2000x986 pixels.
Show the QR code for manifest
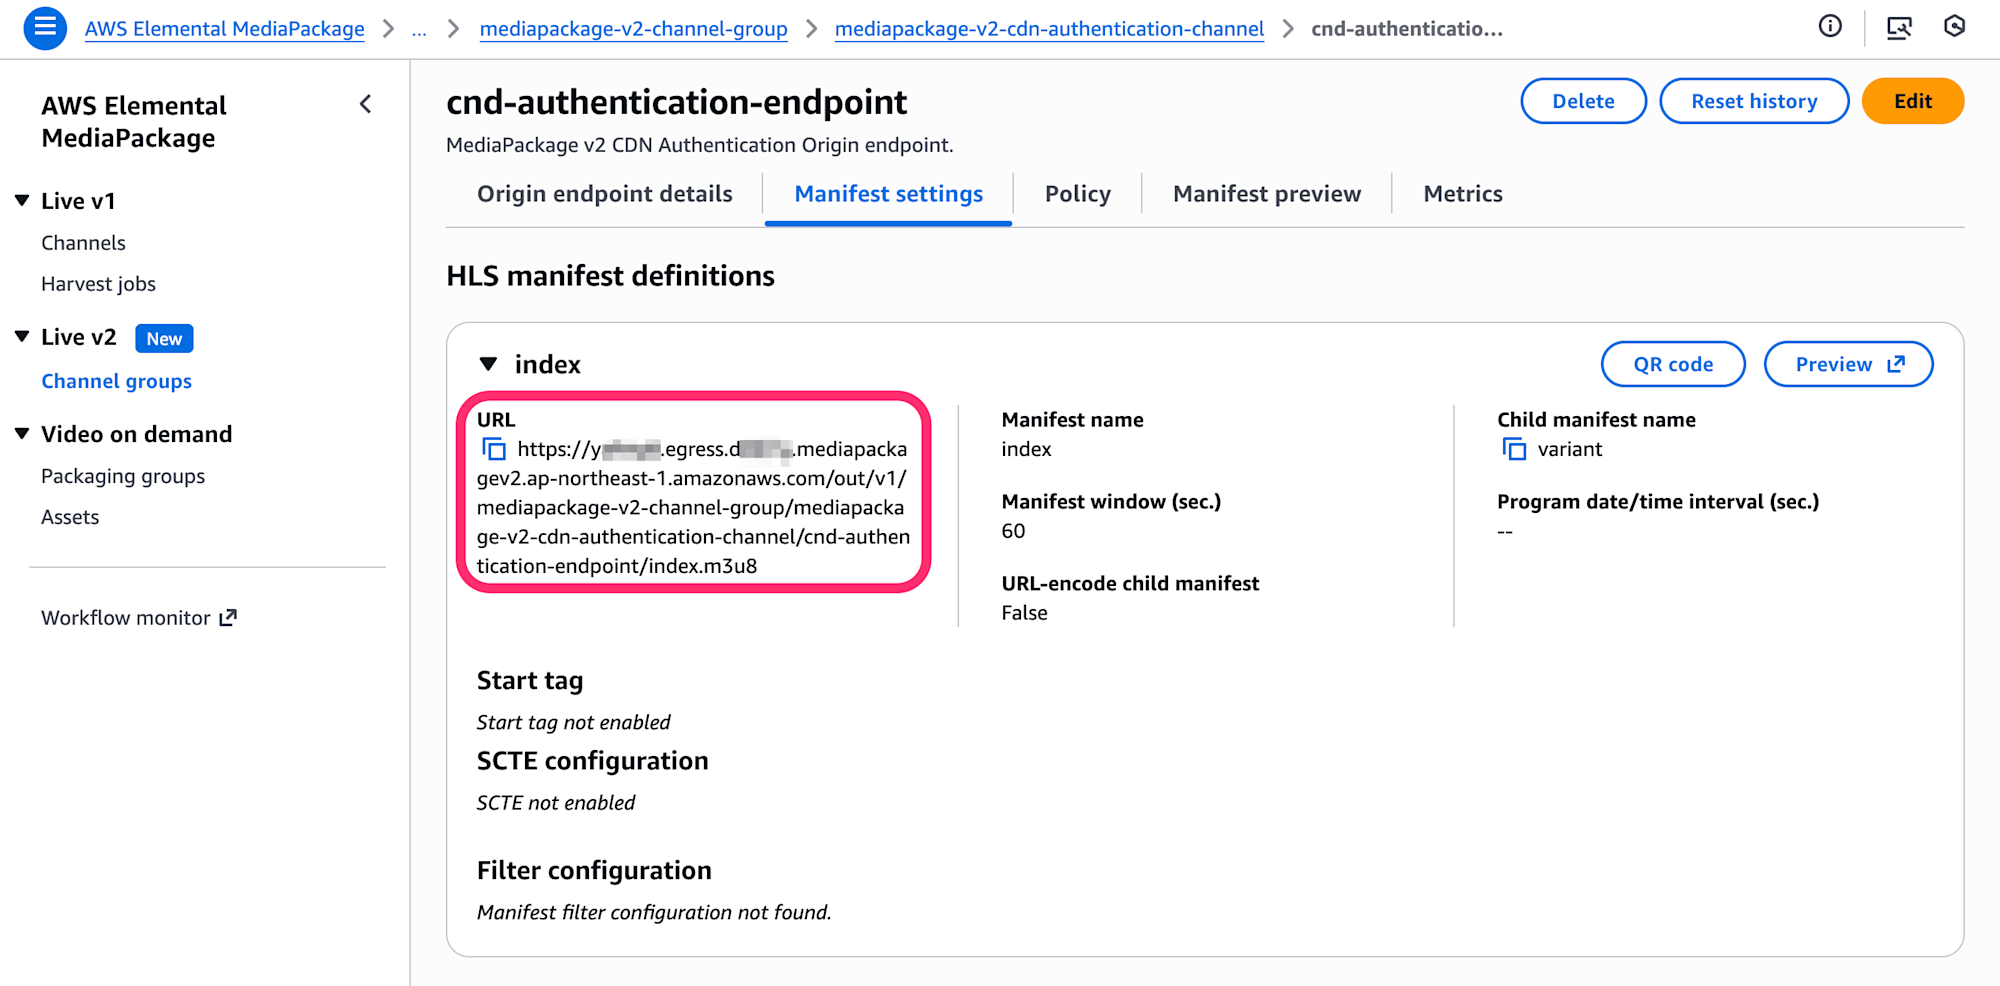pyautogui.click(x=1672, y=364)
